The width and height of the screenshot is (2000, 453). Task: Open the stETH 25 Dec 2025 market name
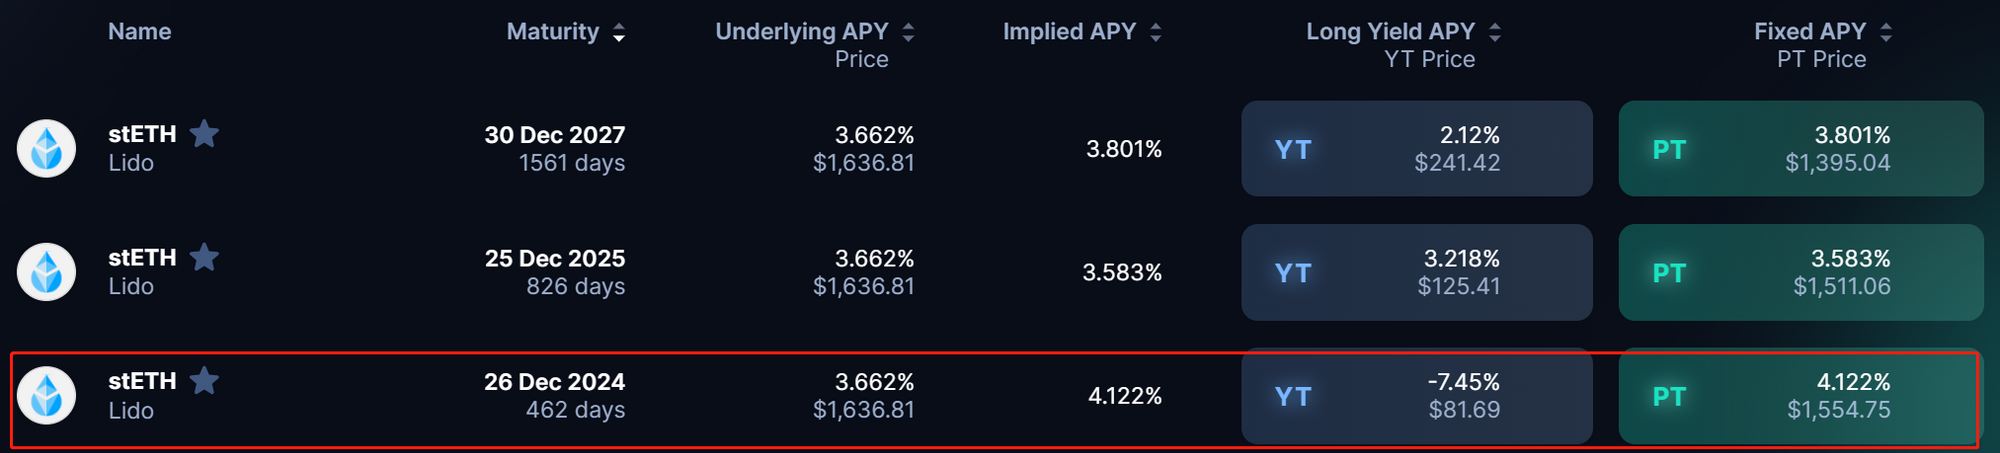pos(142,258)
